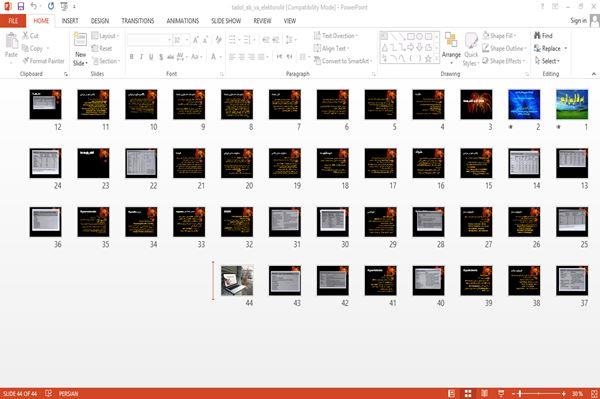
Task: Toggle Underline formatting
Action: [x=151, y=57]
